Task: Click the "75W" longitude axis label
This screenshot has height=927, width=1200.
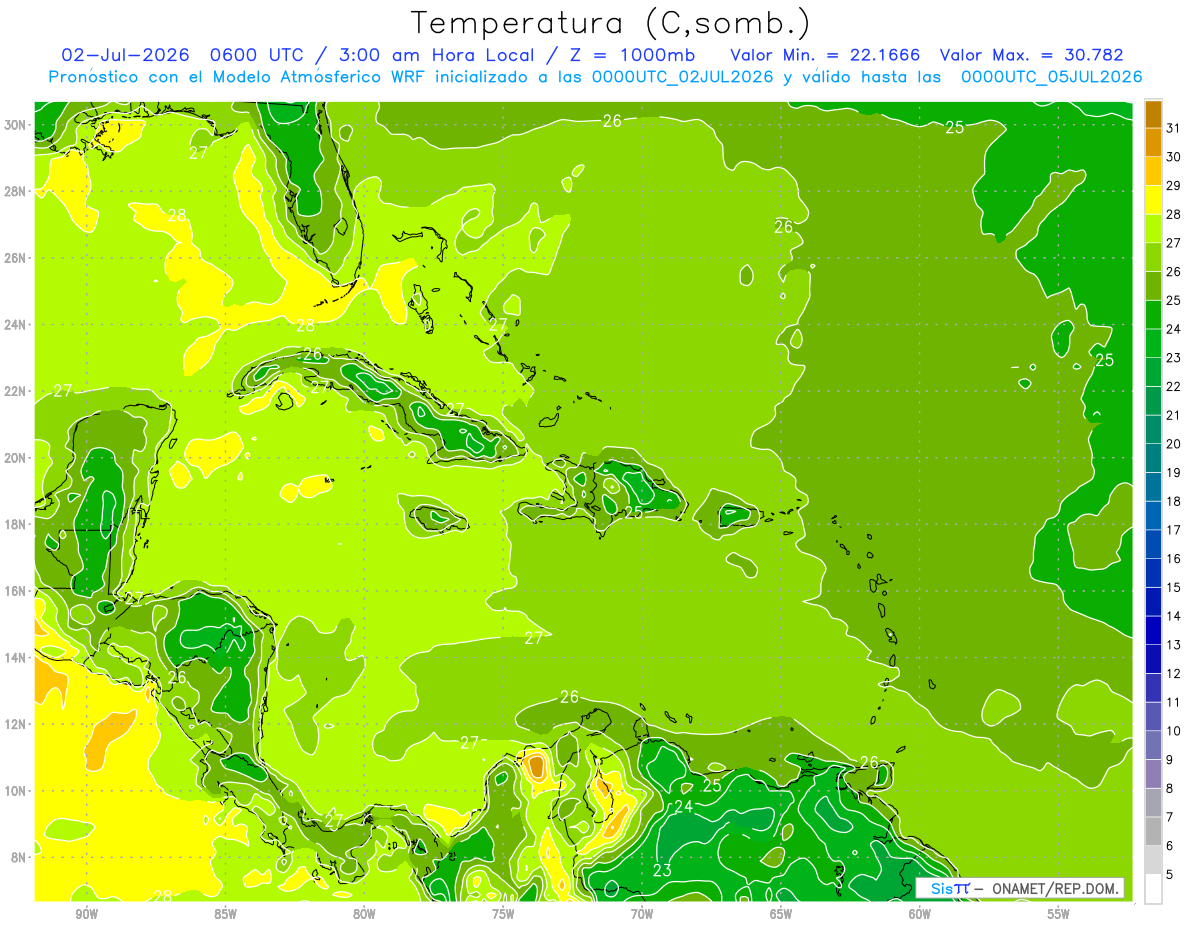Action: tap(503, 914)
